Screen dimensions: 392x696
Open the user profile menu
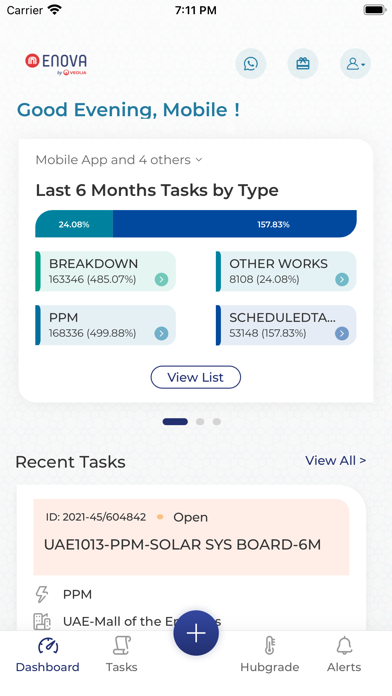pos(356,64)
